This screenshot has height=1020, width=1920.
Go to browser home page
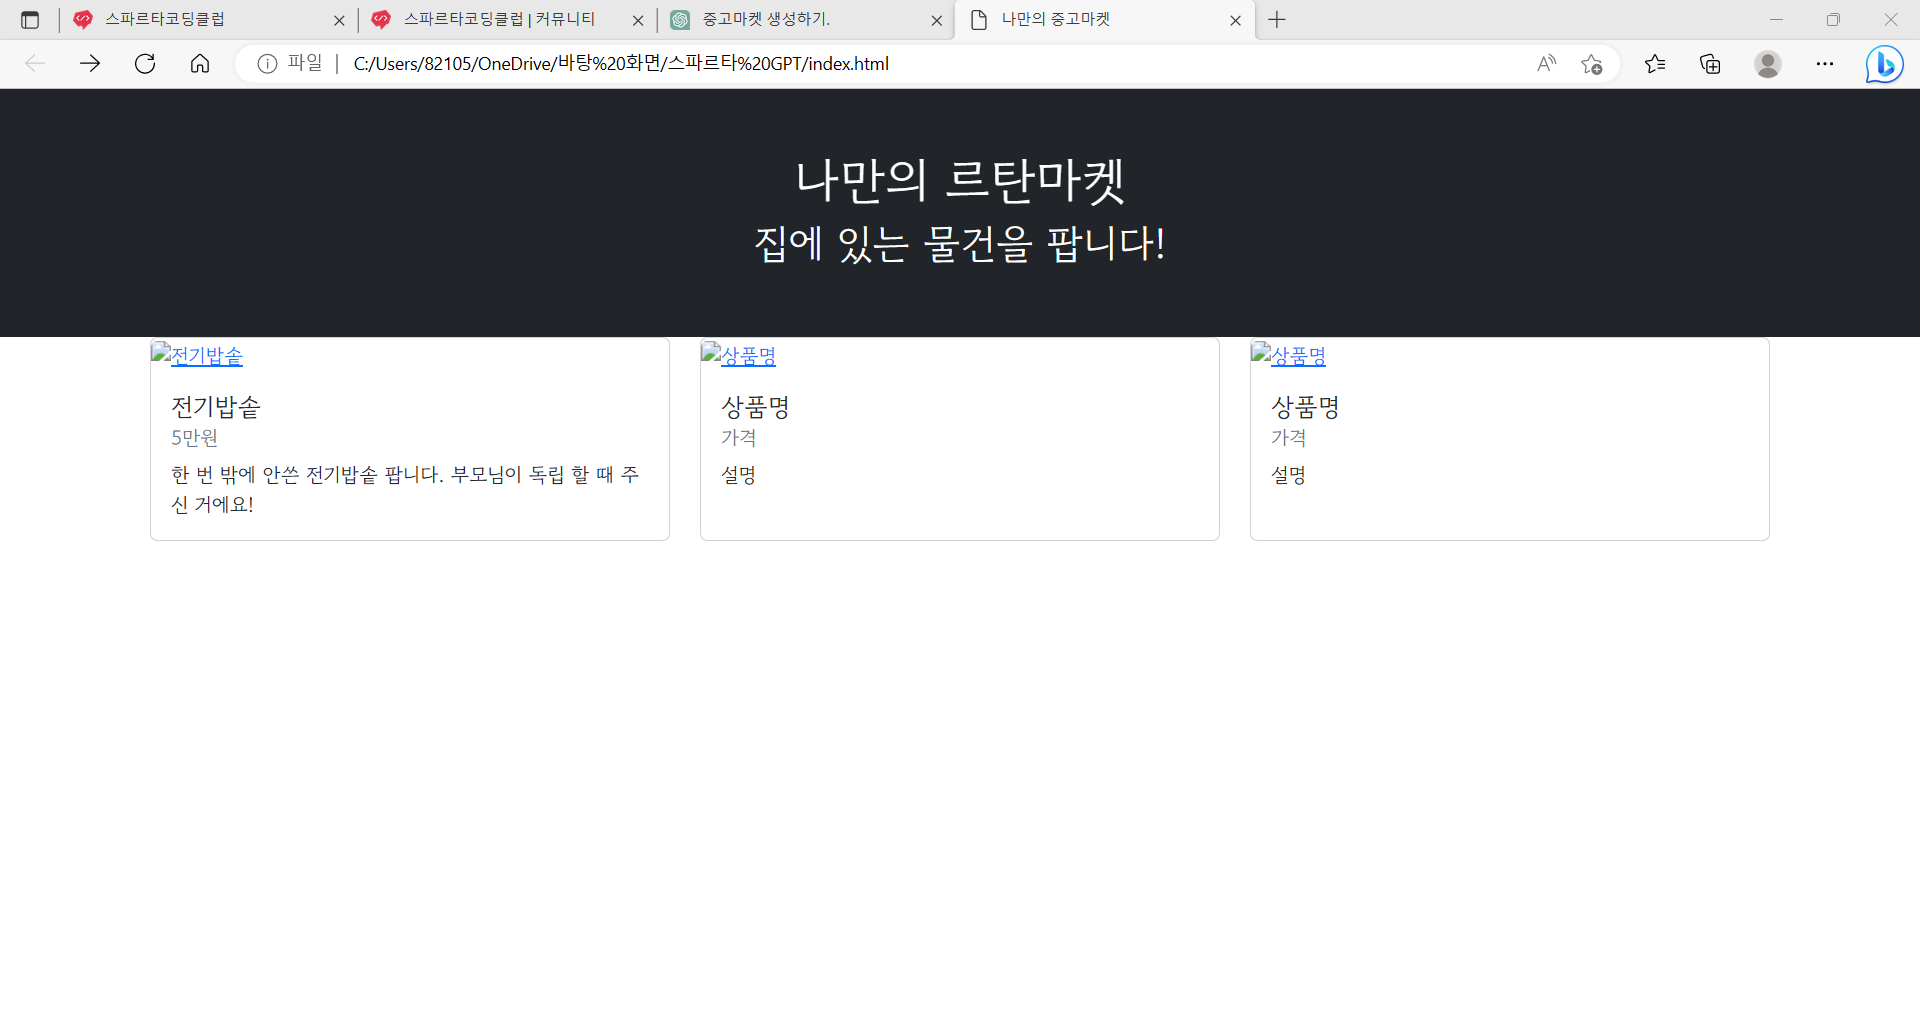pyautogui.click(x=200, y=63)
